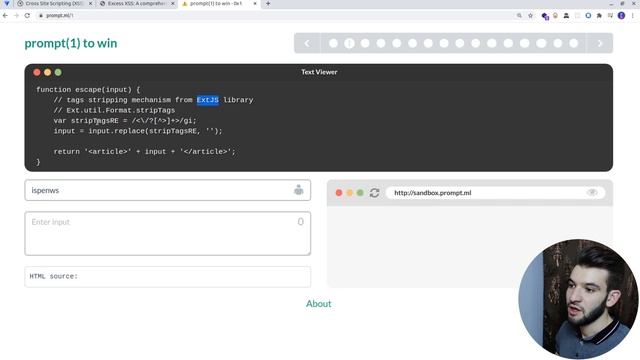Screen dimensions: 640x360
Task: Switch to the Cross Site Scripting (XSS) tab
Action: [54, 3]
